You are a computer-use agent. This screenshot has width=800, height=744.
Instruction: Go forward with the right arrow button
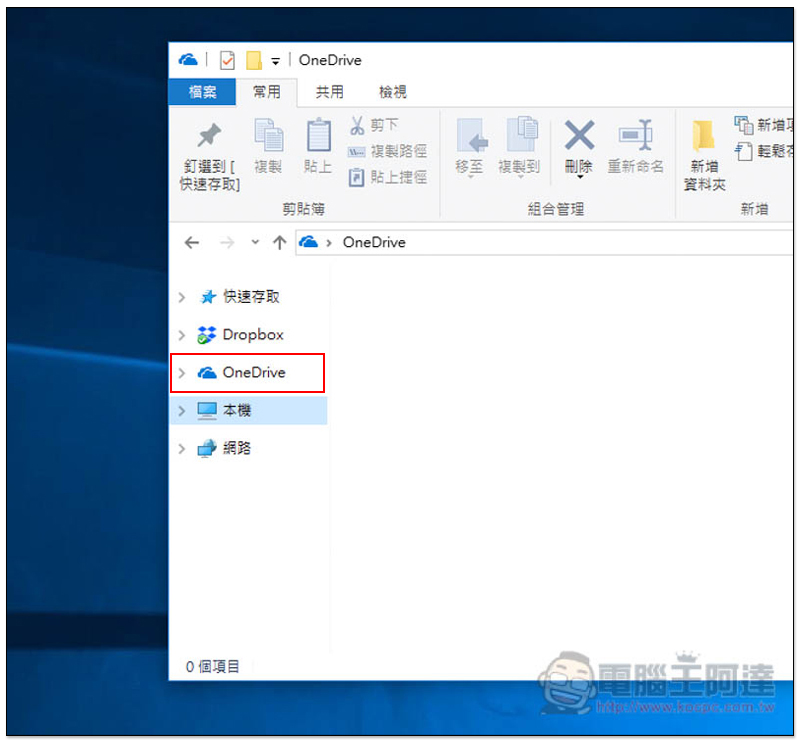(x=227, y=242)
